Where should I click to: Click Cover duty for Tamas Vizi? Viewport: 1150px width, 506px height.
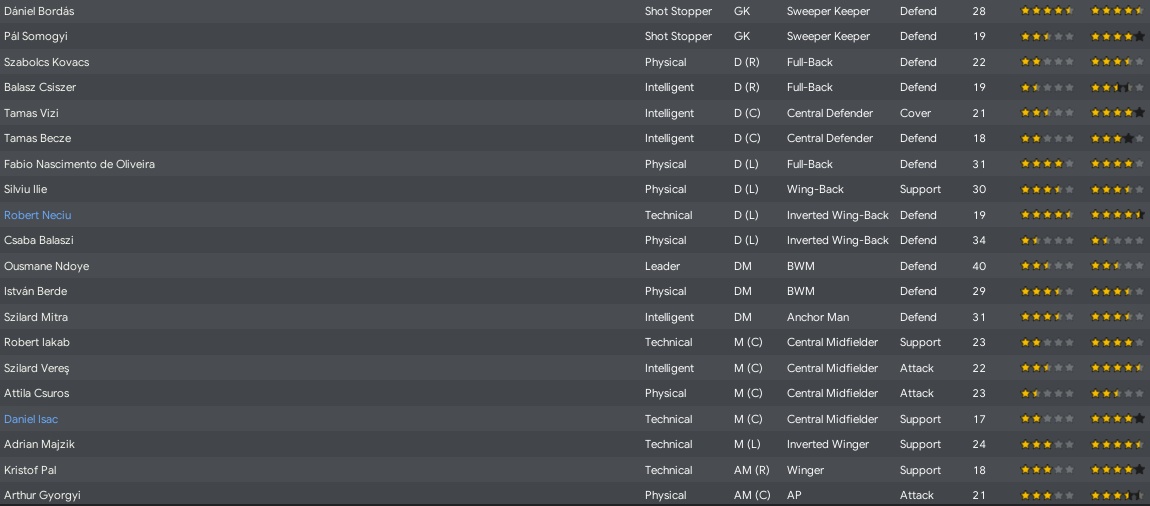(x=915, y=113)
